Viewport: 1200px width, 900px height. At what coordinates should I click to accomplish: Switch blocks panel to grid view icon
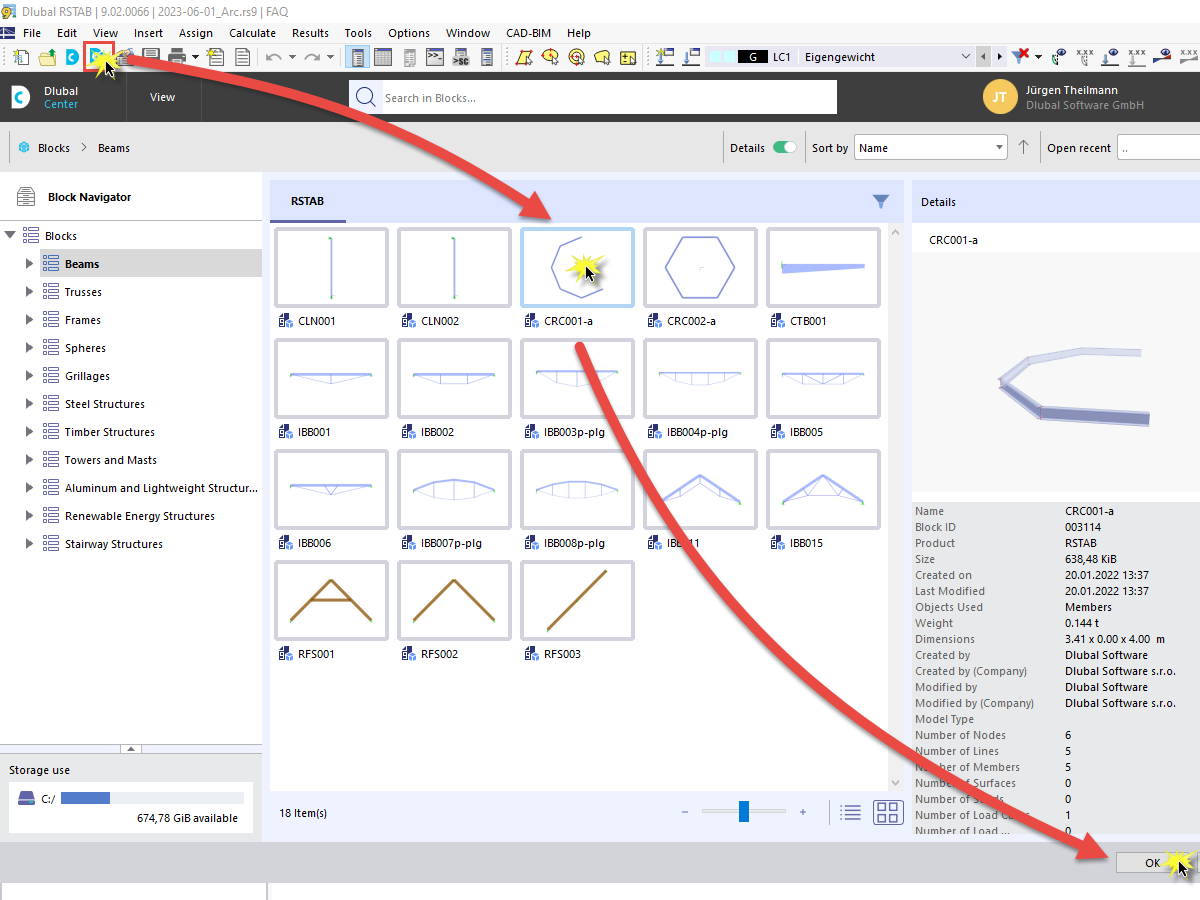tap(888, 812)
